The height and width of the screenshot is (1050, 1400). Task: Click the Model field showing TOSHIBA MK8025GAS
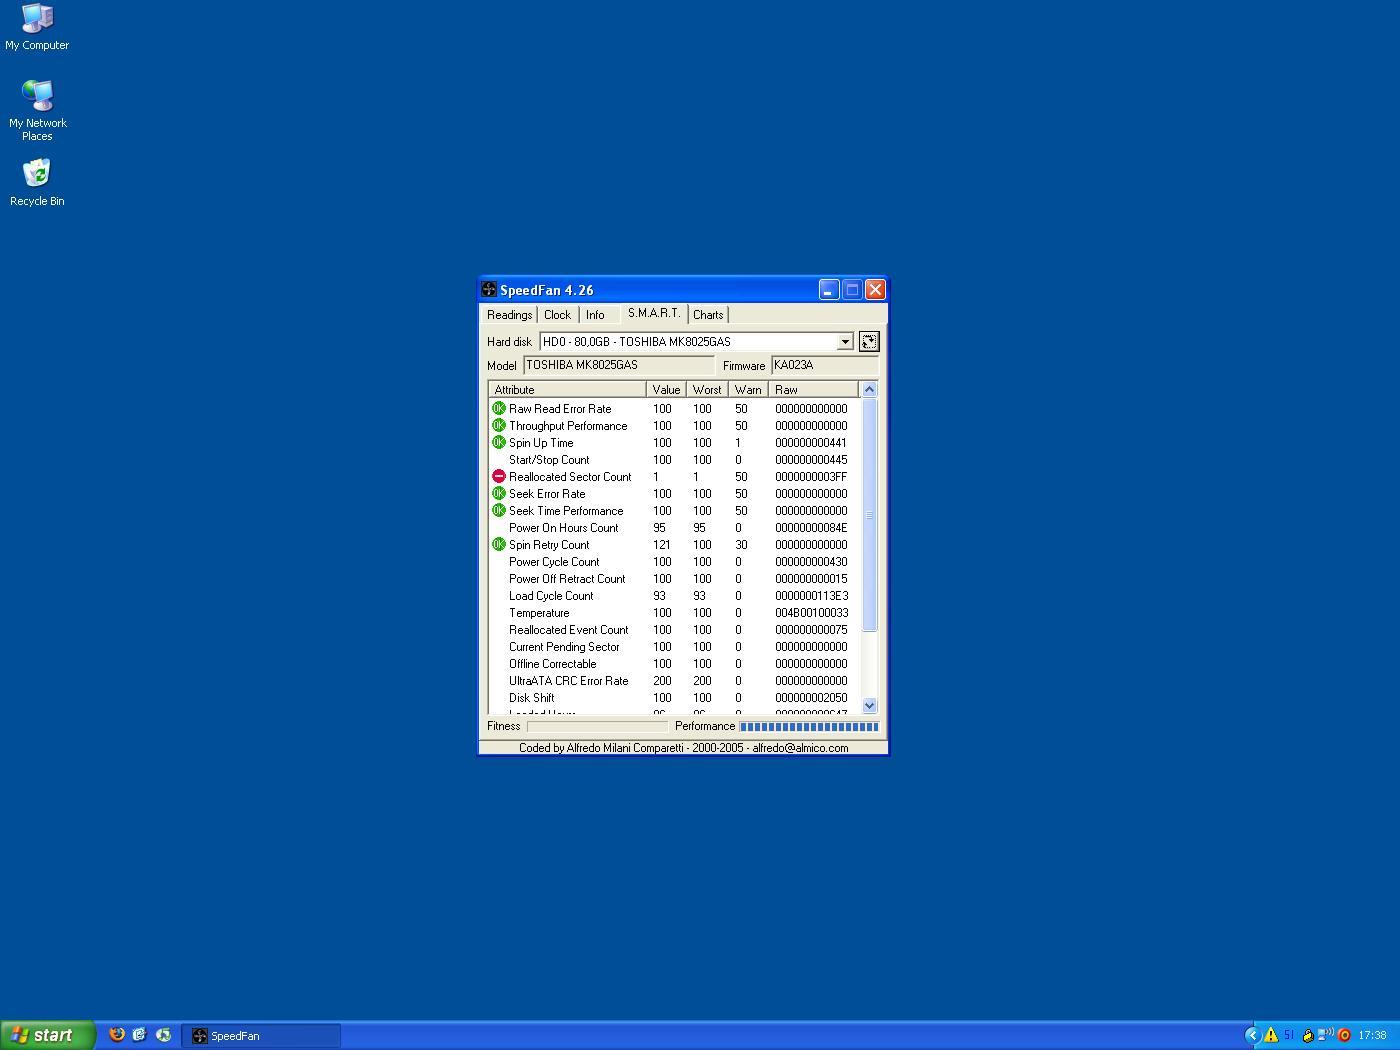(619, 365)
